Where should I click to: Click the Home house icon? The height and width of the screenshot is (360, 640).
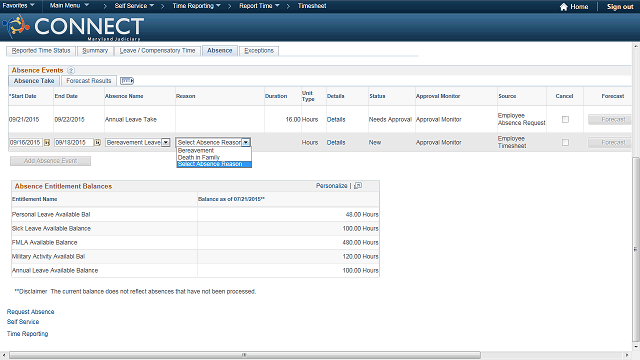click(564, 7)
